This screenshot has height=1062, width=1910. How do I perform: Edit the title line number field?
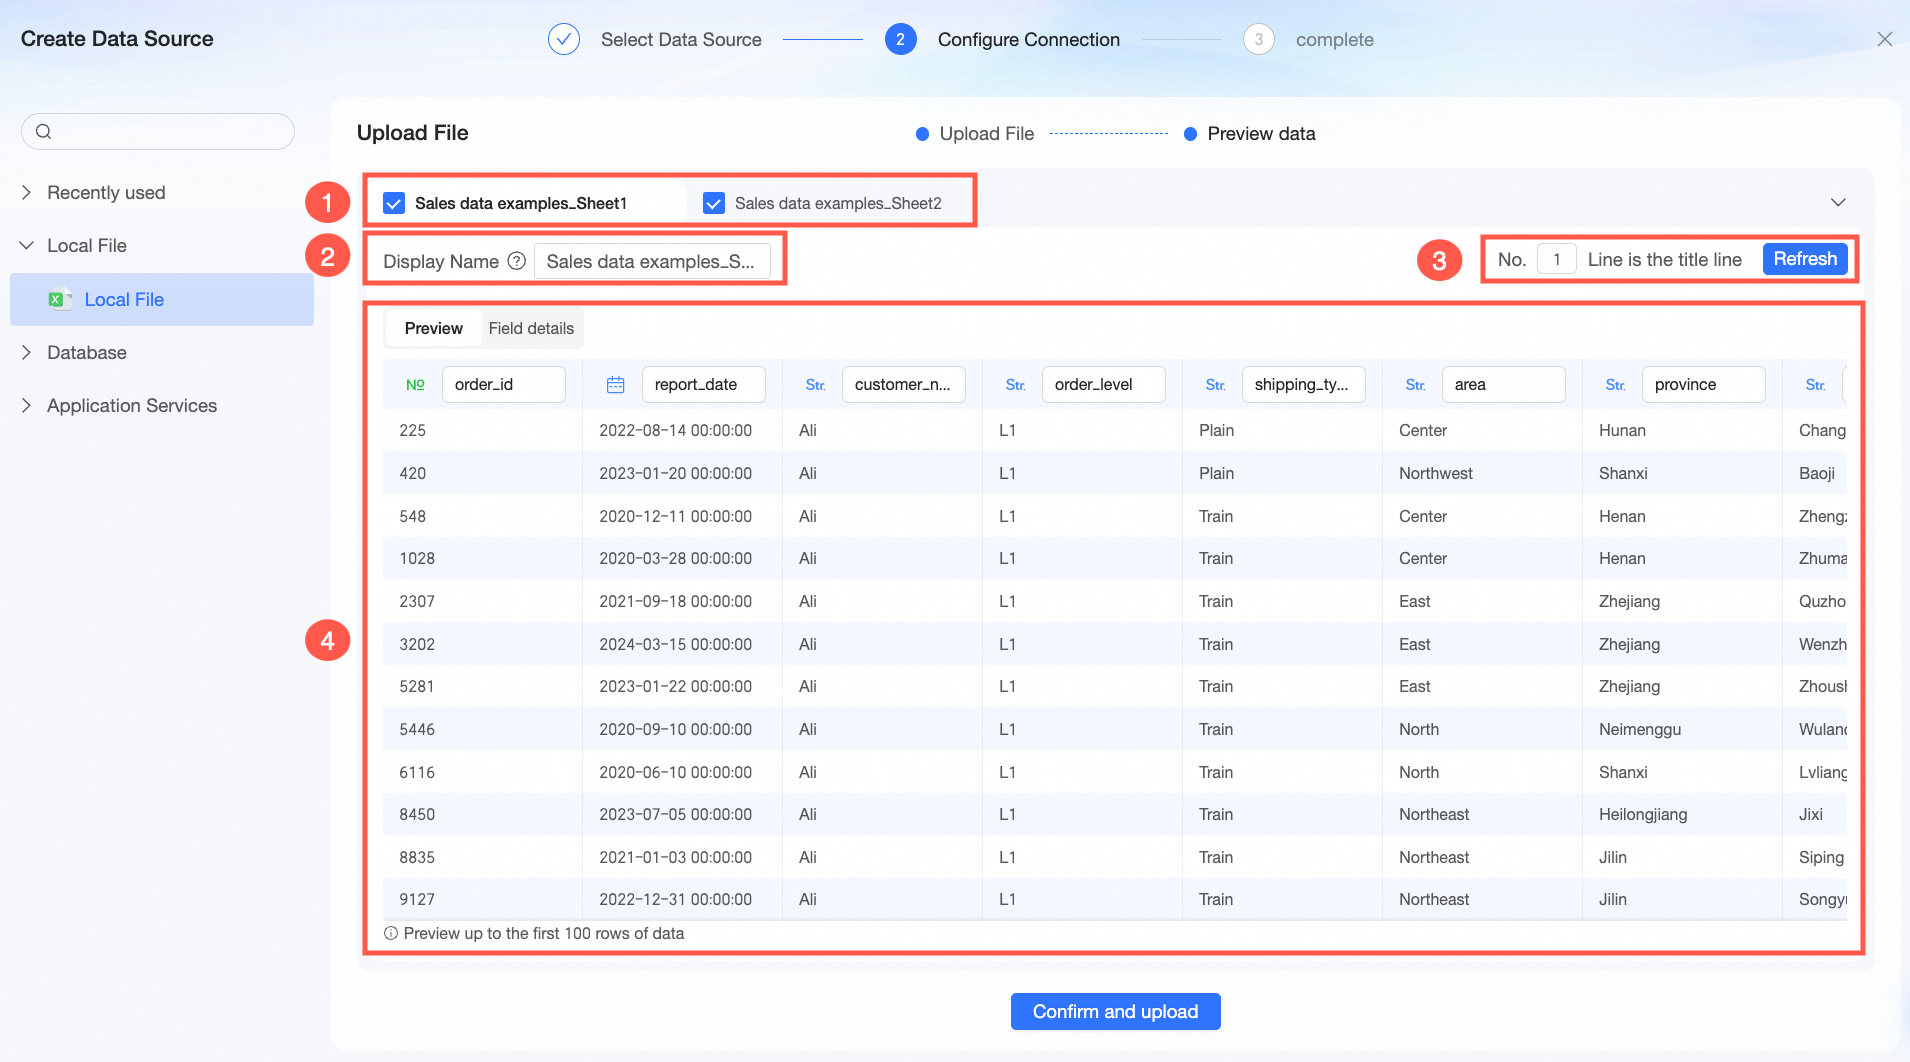coord(1557,259)
